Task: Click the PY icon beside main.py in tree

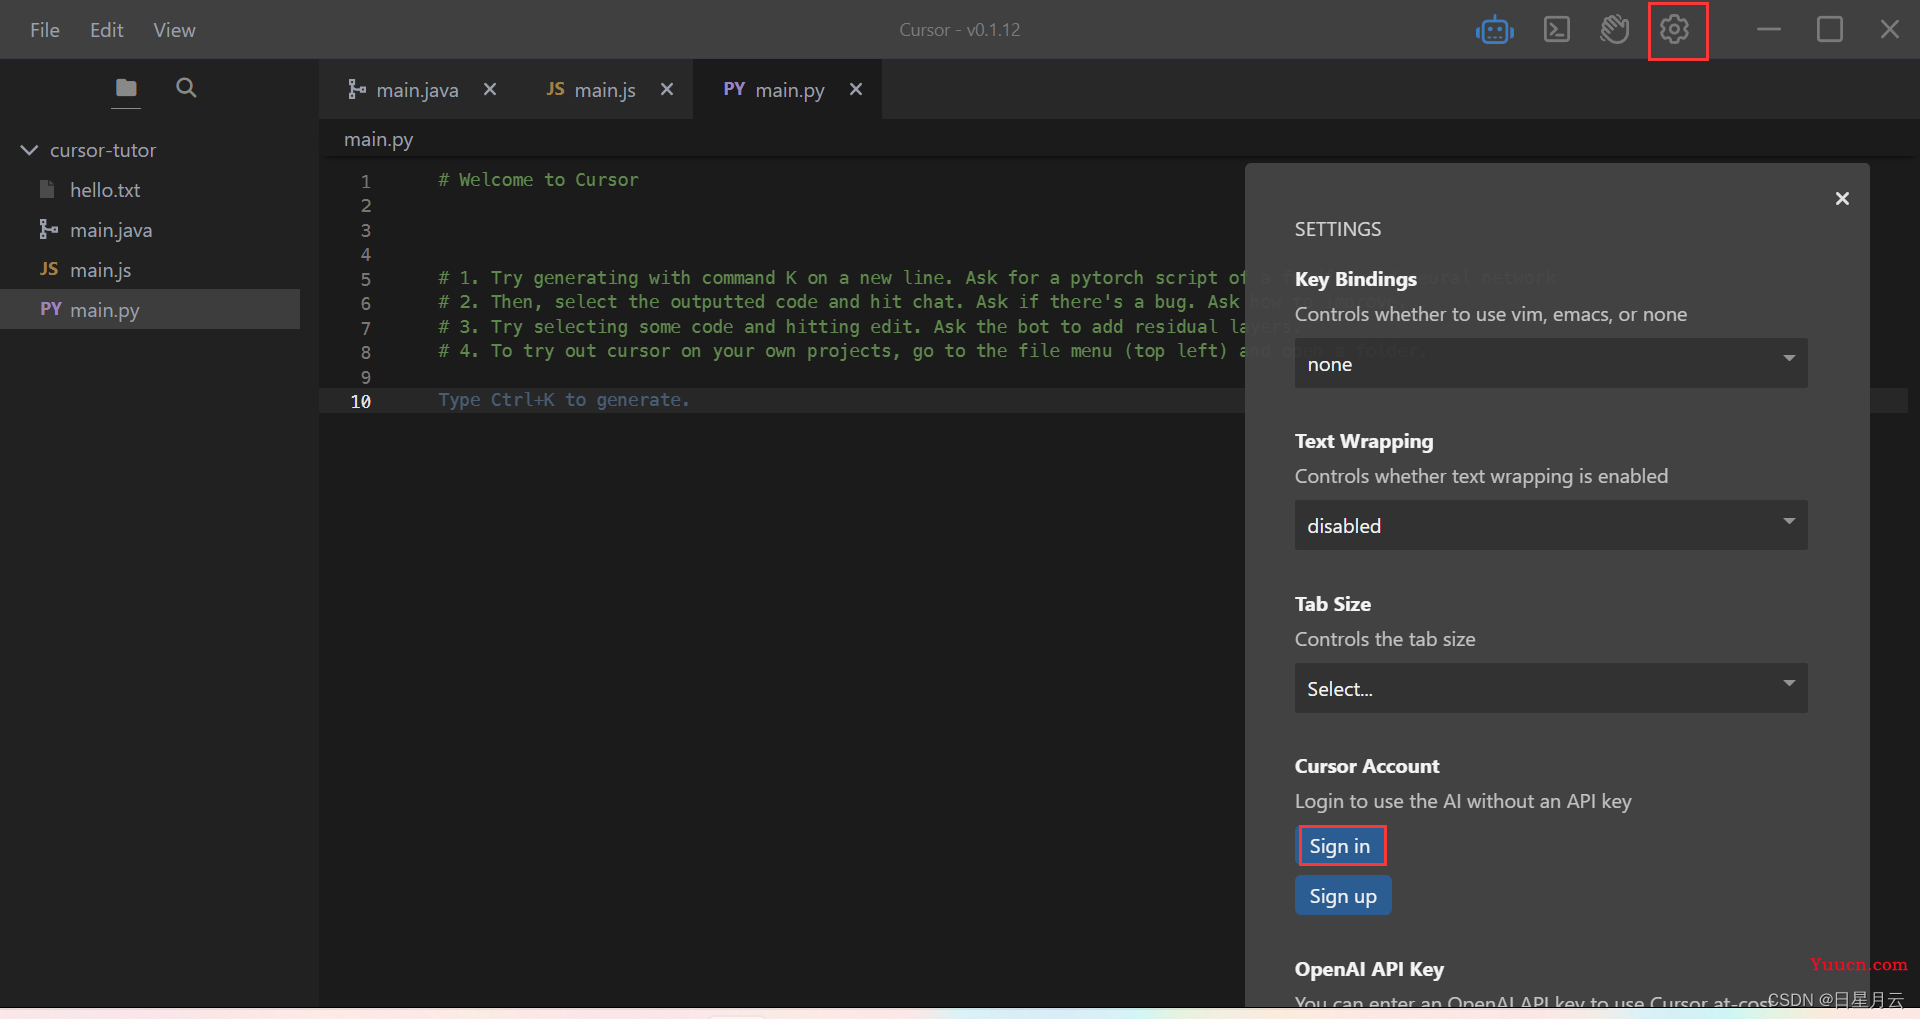Action: 51,309
